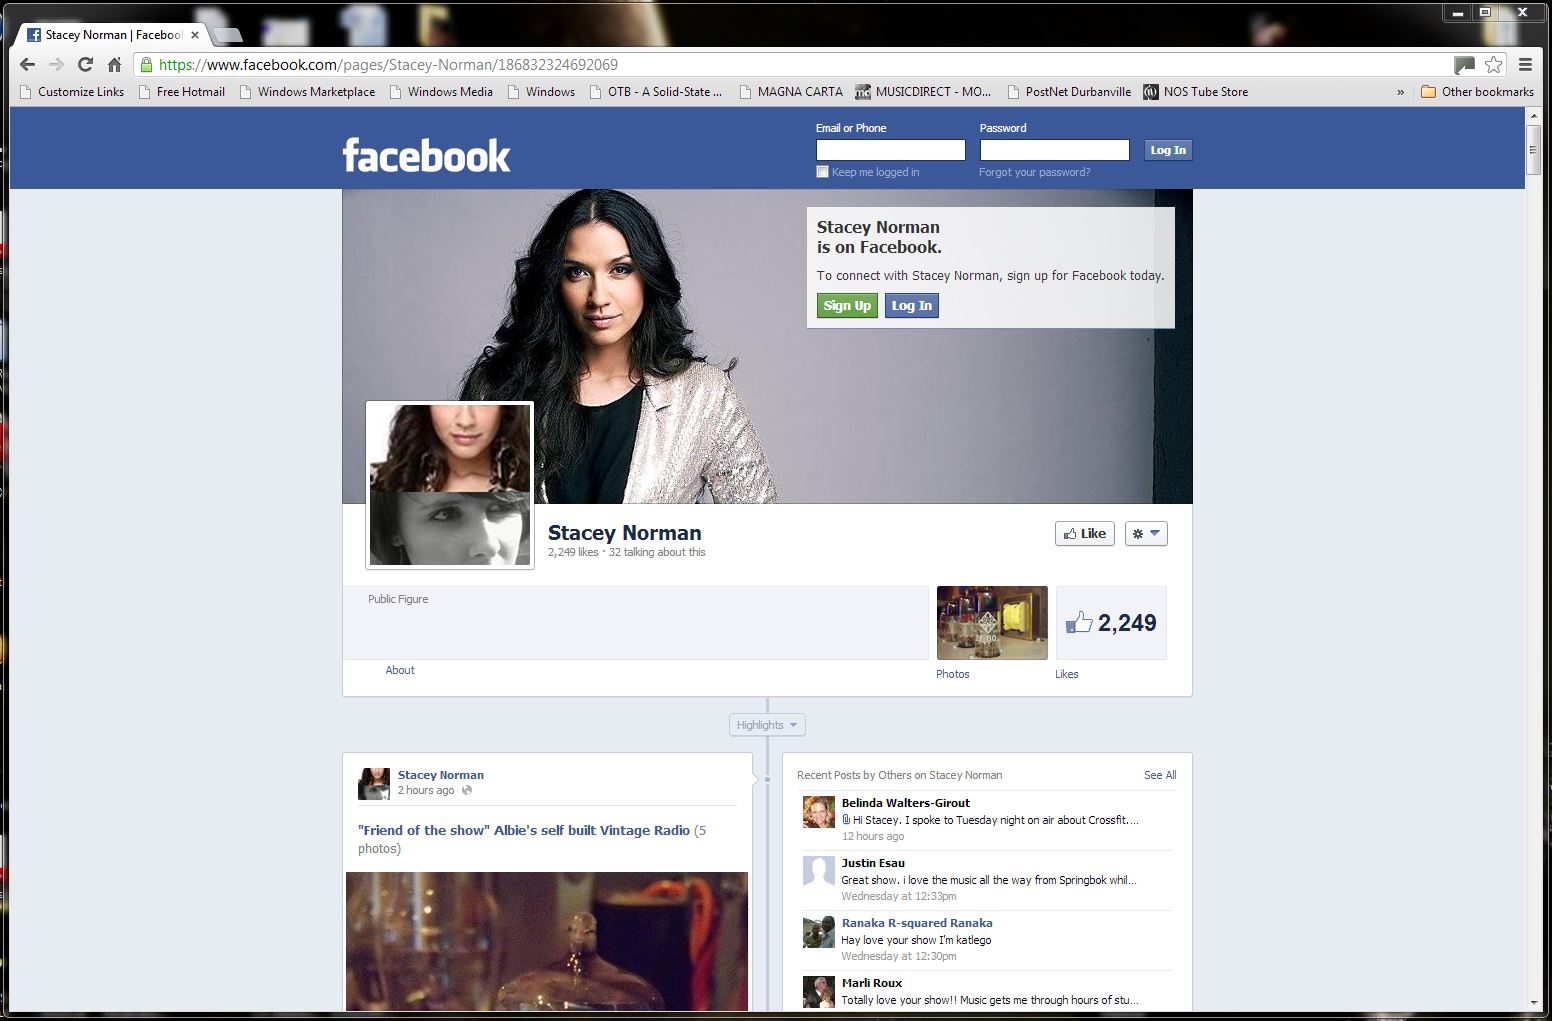Open a new tab next to Facebook tab
Viewport: 1552px width, 1021px height.
coord(228,35)
